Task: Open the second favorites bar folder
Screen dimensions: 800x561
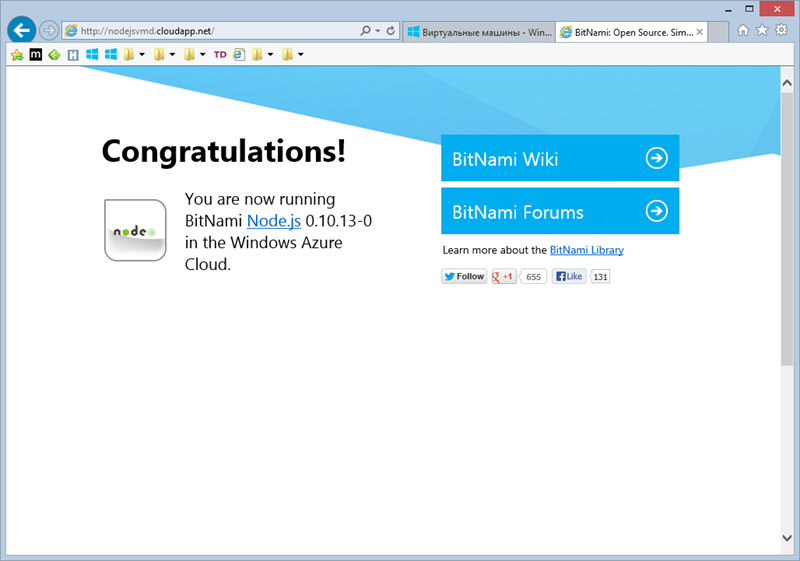Action: [159, 54]
